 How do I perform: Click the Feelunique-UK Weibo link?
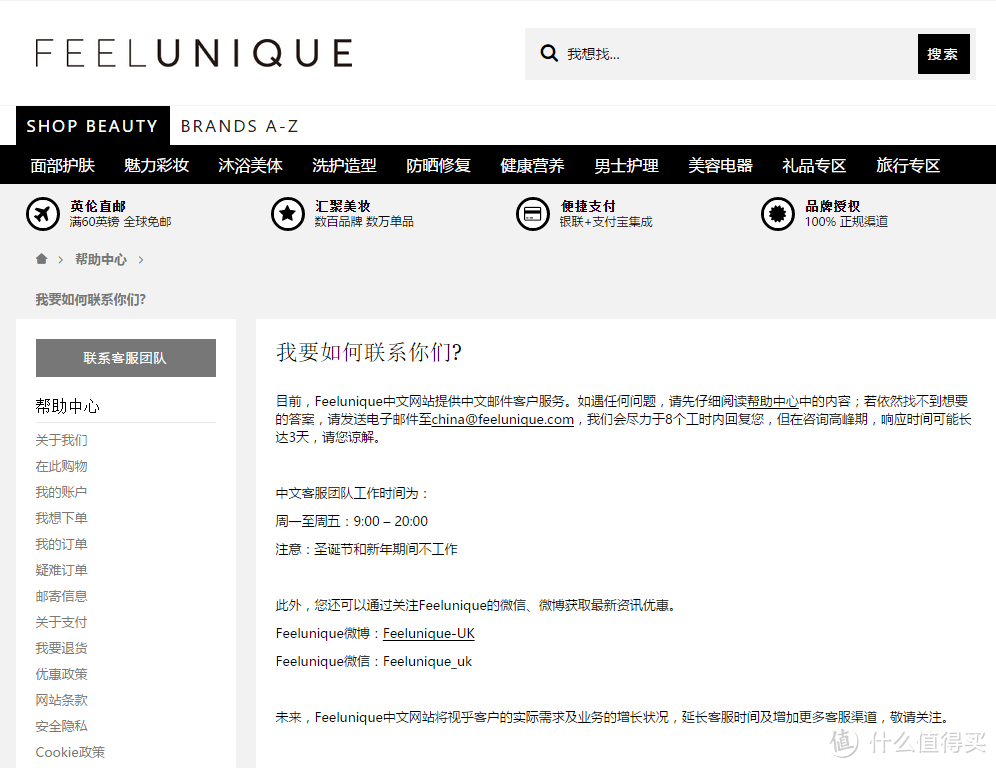point(429,633)
